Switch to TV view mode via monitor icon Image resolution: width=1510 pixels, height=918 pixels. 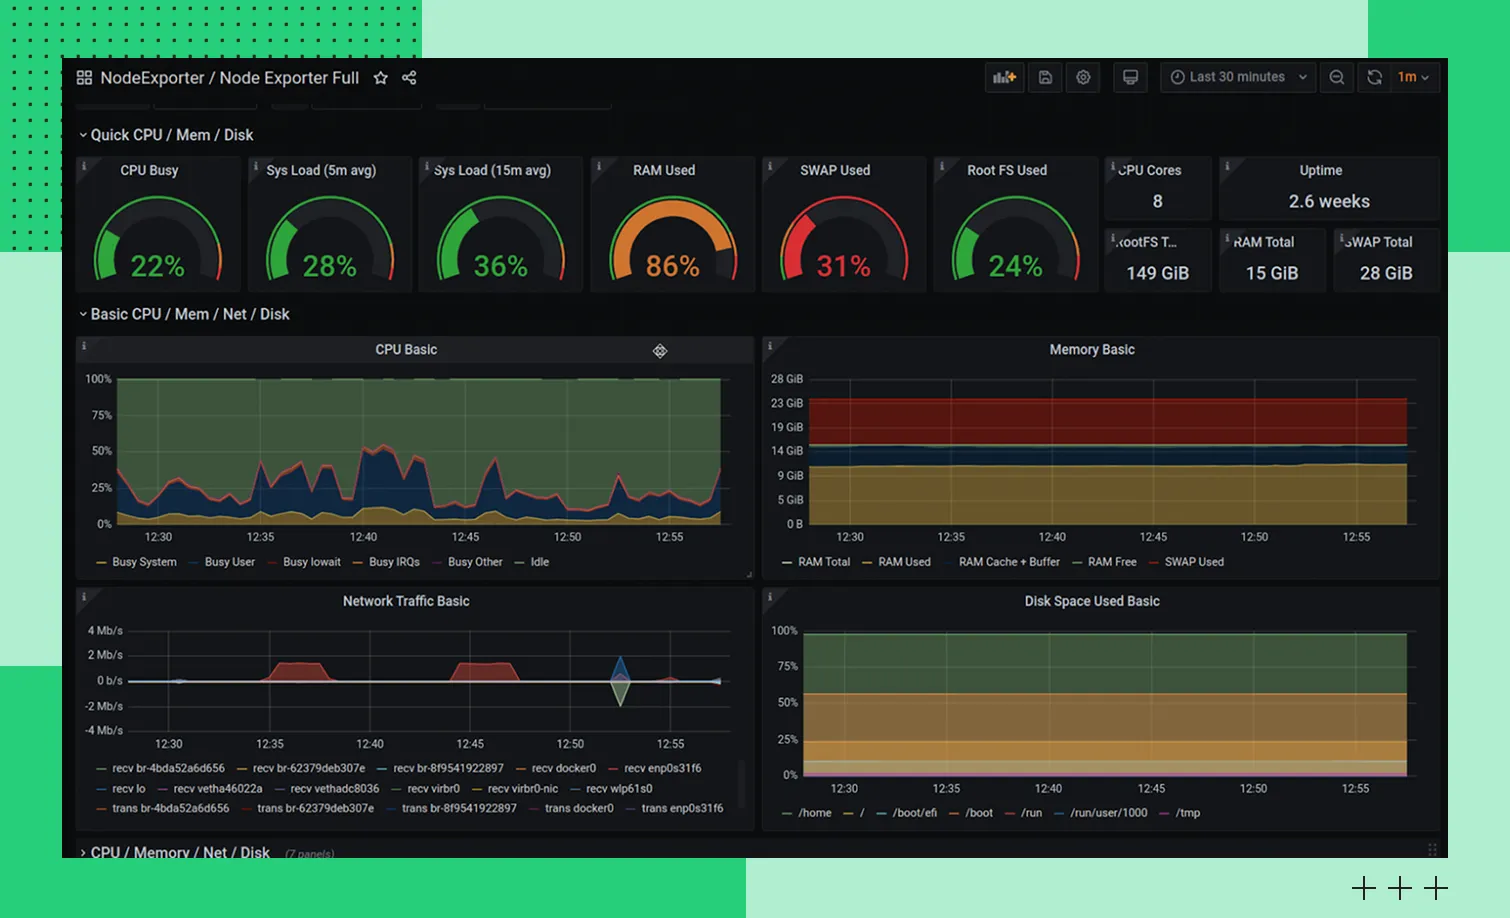[1130, 77]
